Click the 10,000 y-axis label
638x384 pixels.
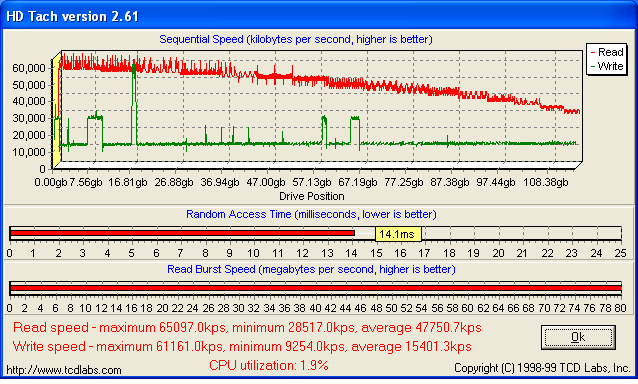(x=29, y=152)
